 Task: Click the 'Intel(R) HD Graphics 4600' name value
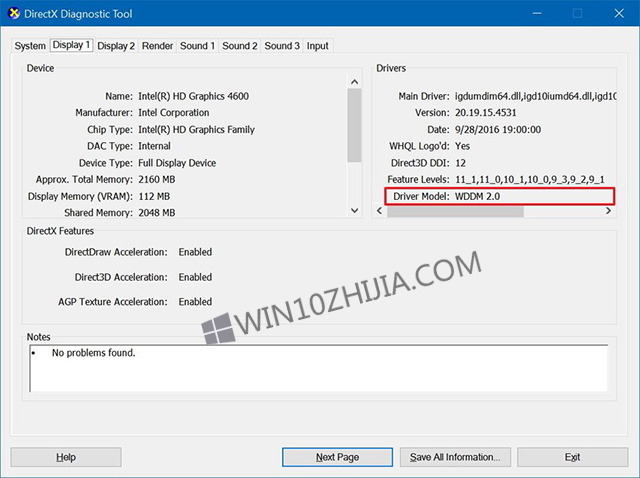pos(193,96)
